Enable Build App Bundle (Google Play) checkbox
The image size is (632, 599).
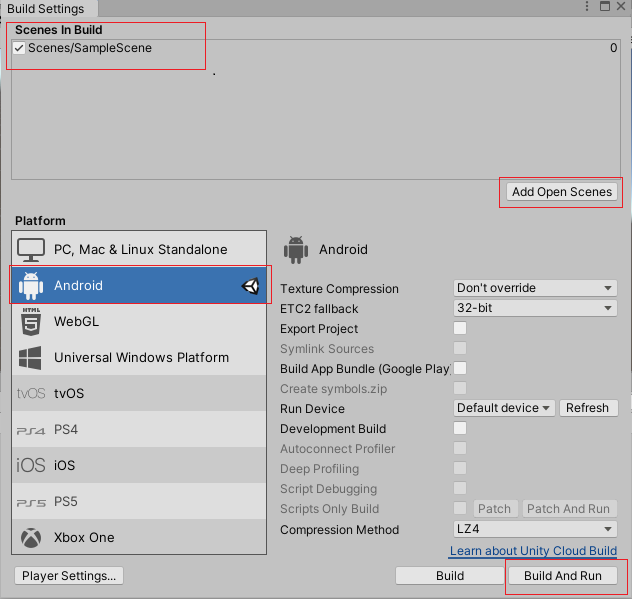pyautogui.click(x=460, y=368)
